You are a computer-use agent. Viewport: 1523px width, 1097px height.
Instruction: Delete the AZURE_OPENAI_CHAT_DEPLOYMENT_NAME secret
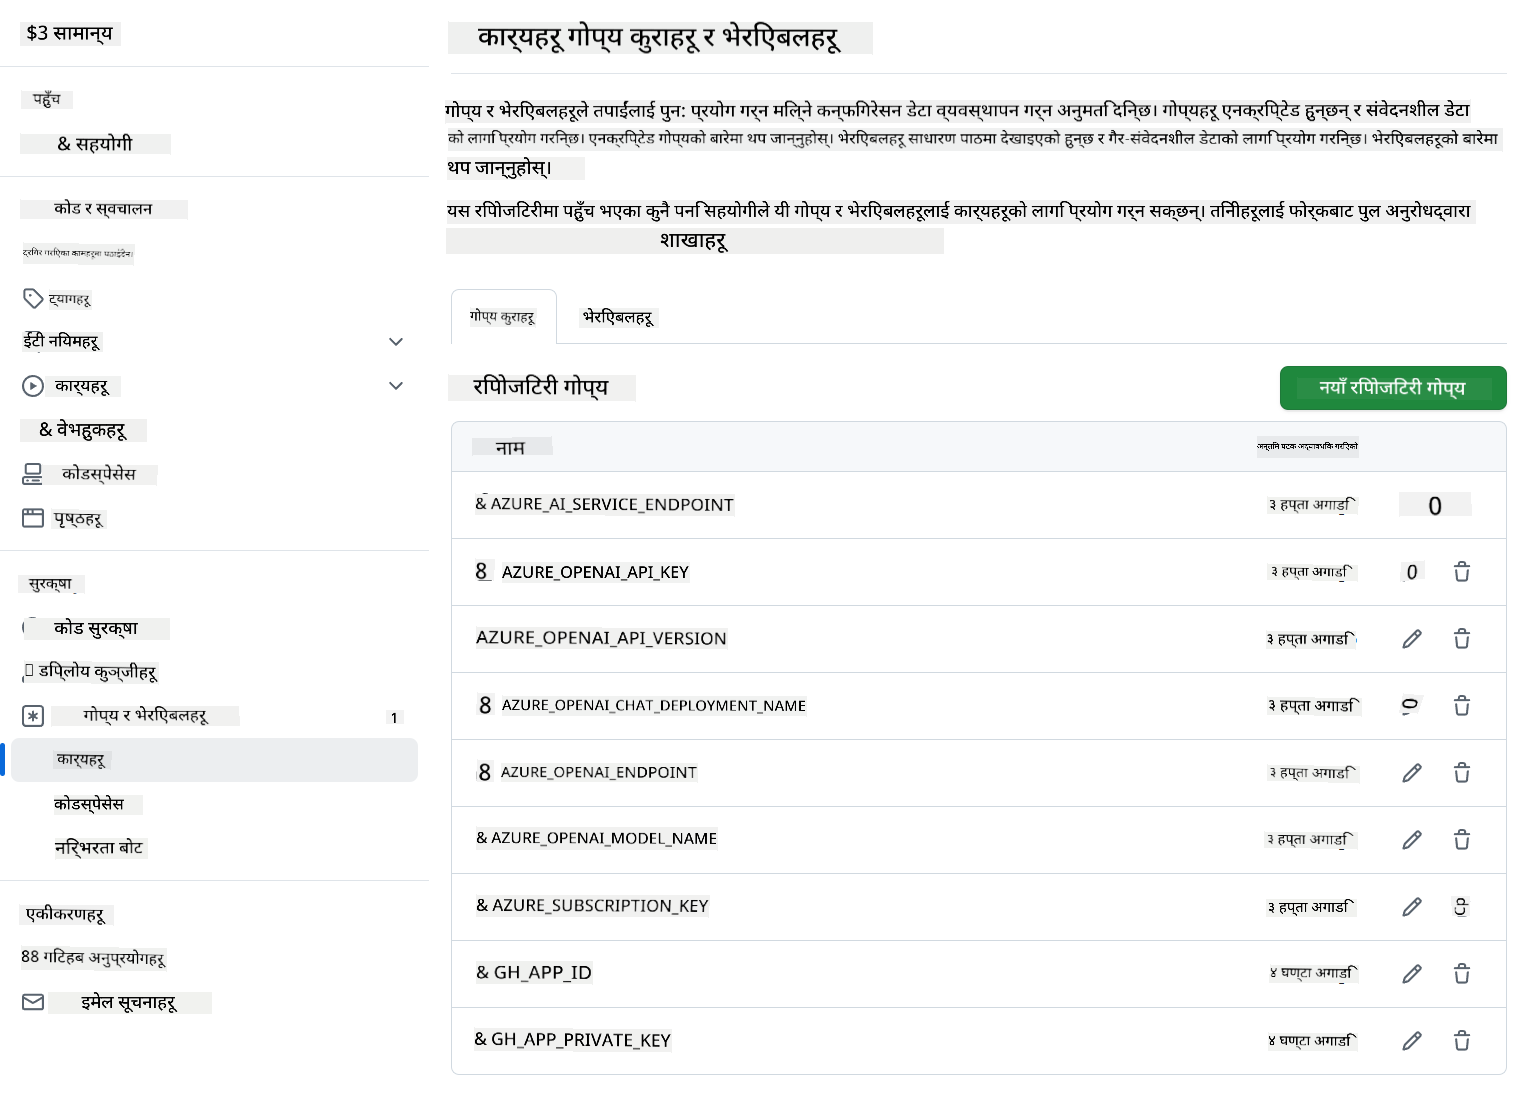(1462, 706)
